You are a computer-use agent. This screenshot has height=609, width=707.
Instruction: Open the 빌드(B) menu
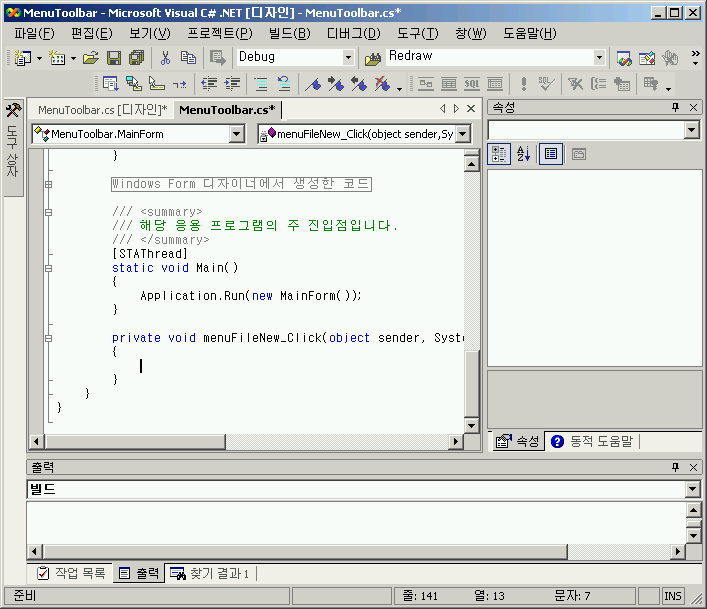click(x=290, y=33)
